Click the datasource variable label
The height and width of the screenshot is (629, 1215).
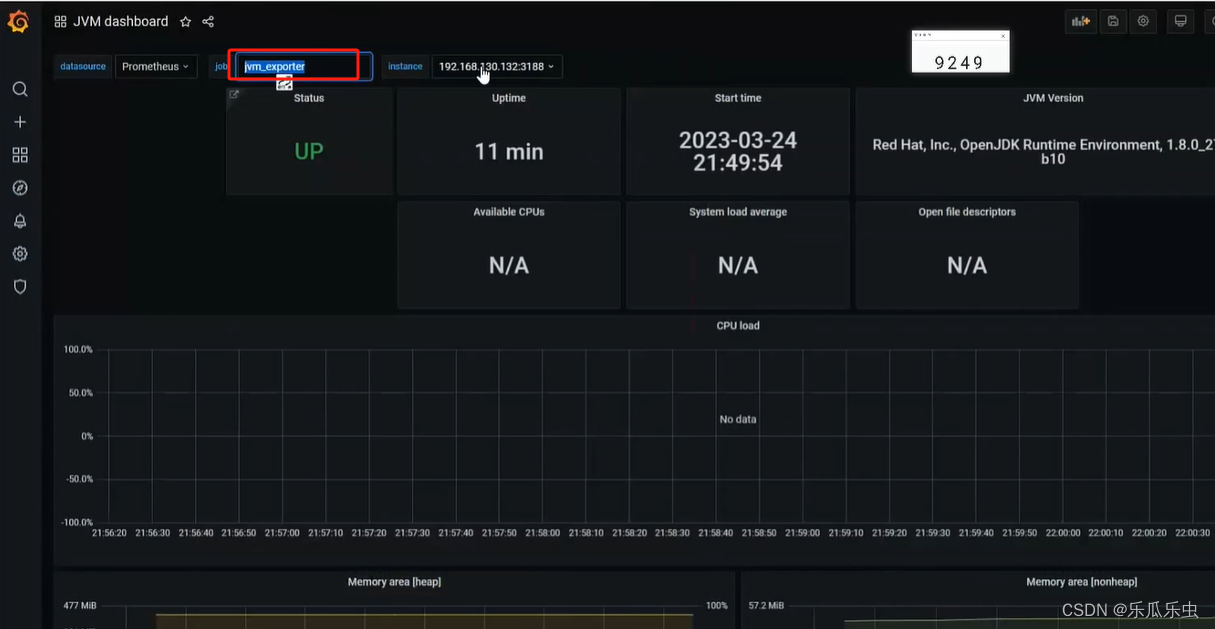click(x=83, y=67)
